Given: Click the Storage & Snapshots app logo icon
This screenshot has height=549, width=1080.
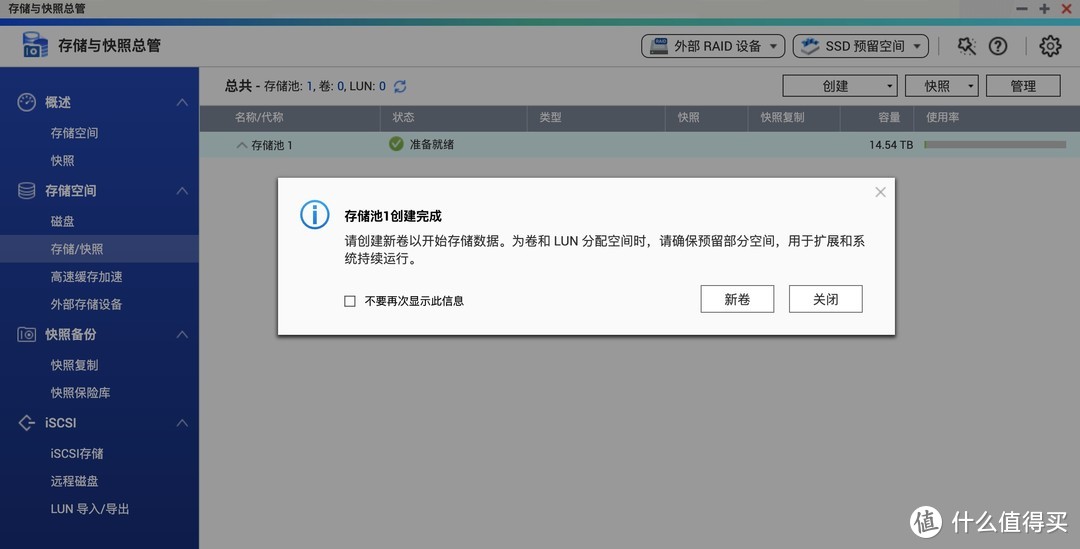Looking at the screenshot, I should pyautogui.click(x=35, y=45).
